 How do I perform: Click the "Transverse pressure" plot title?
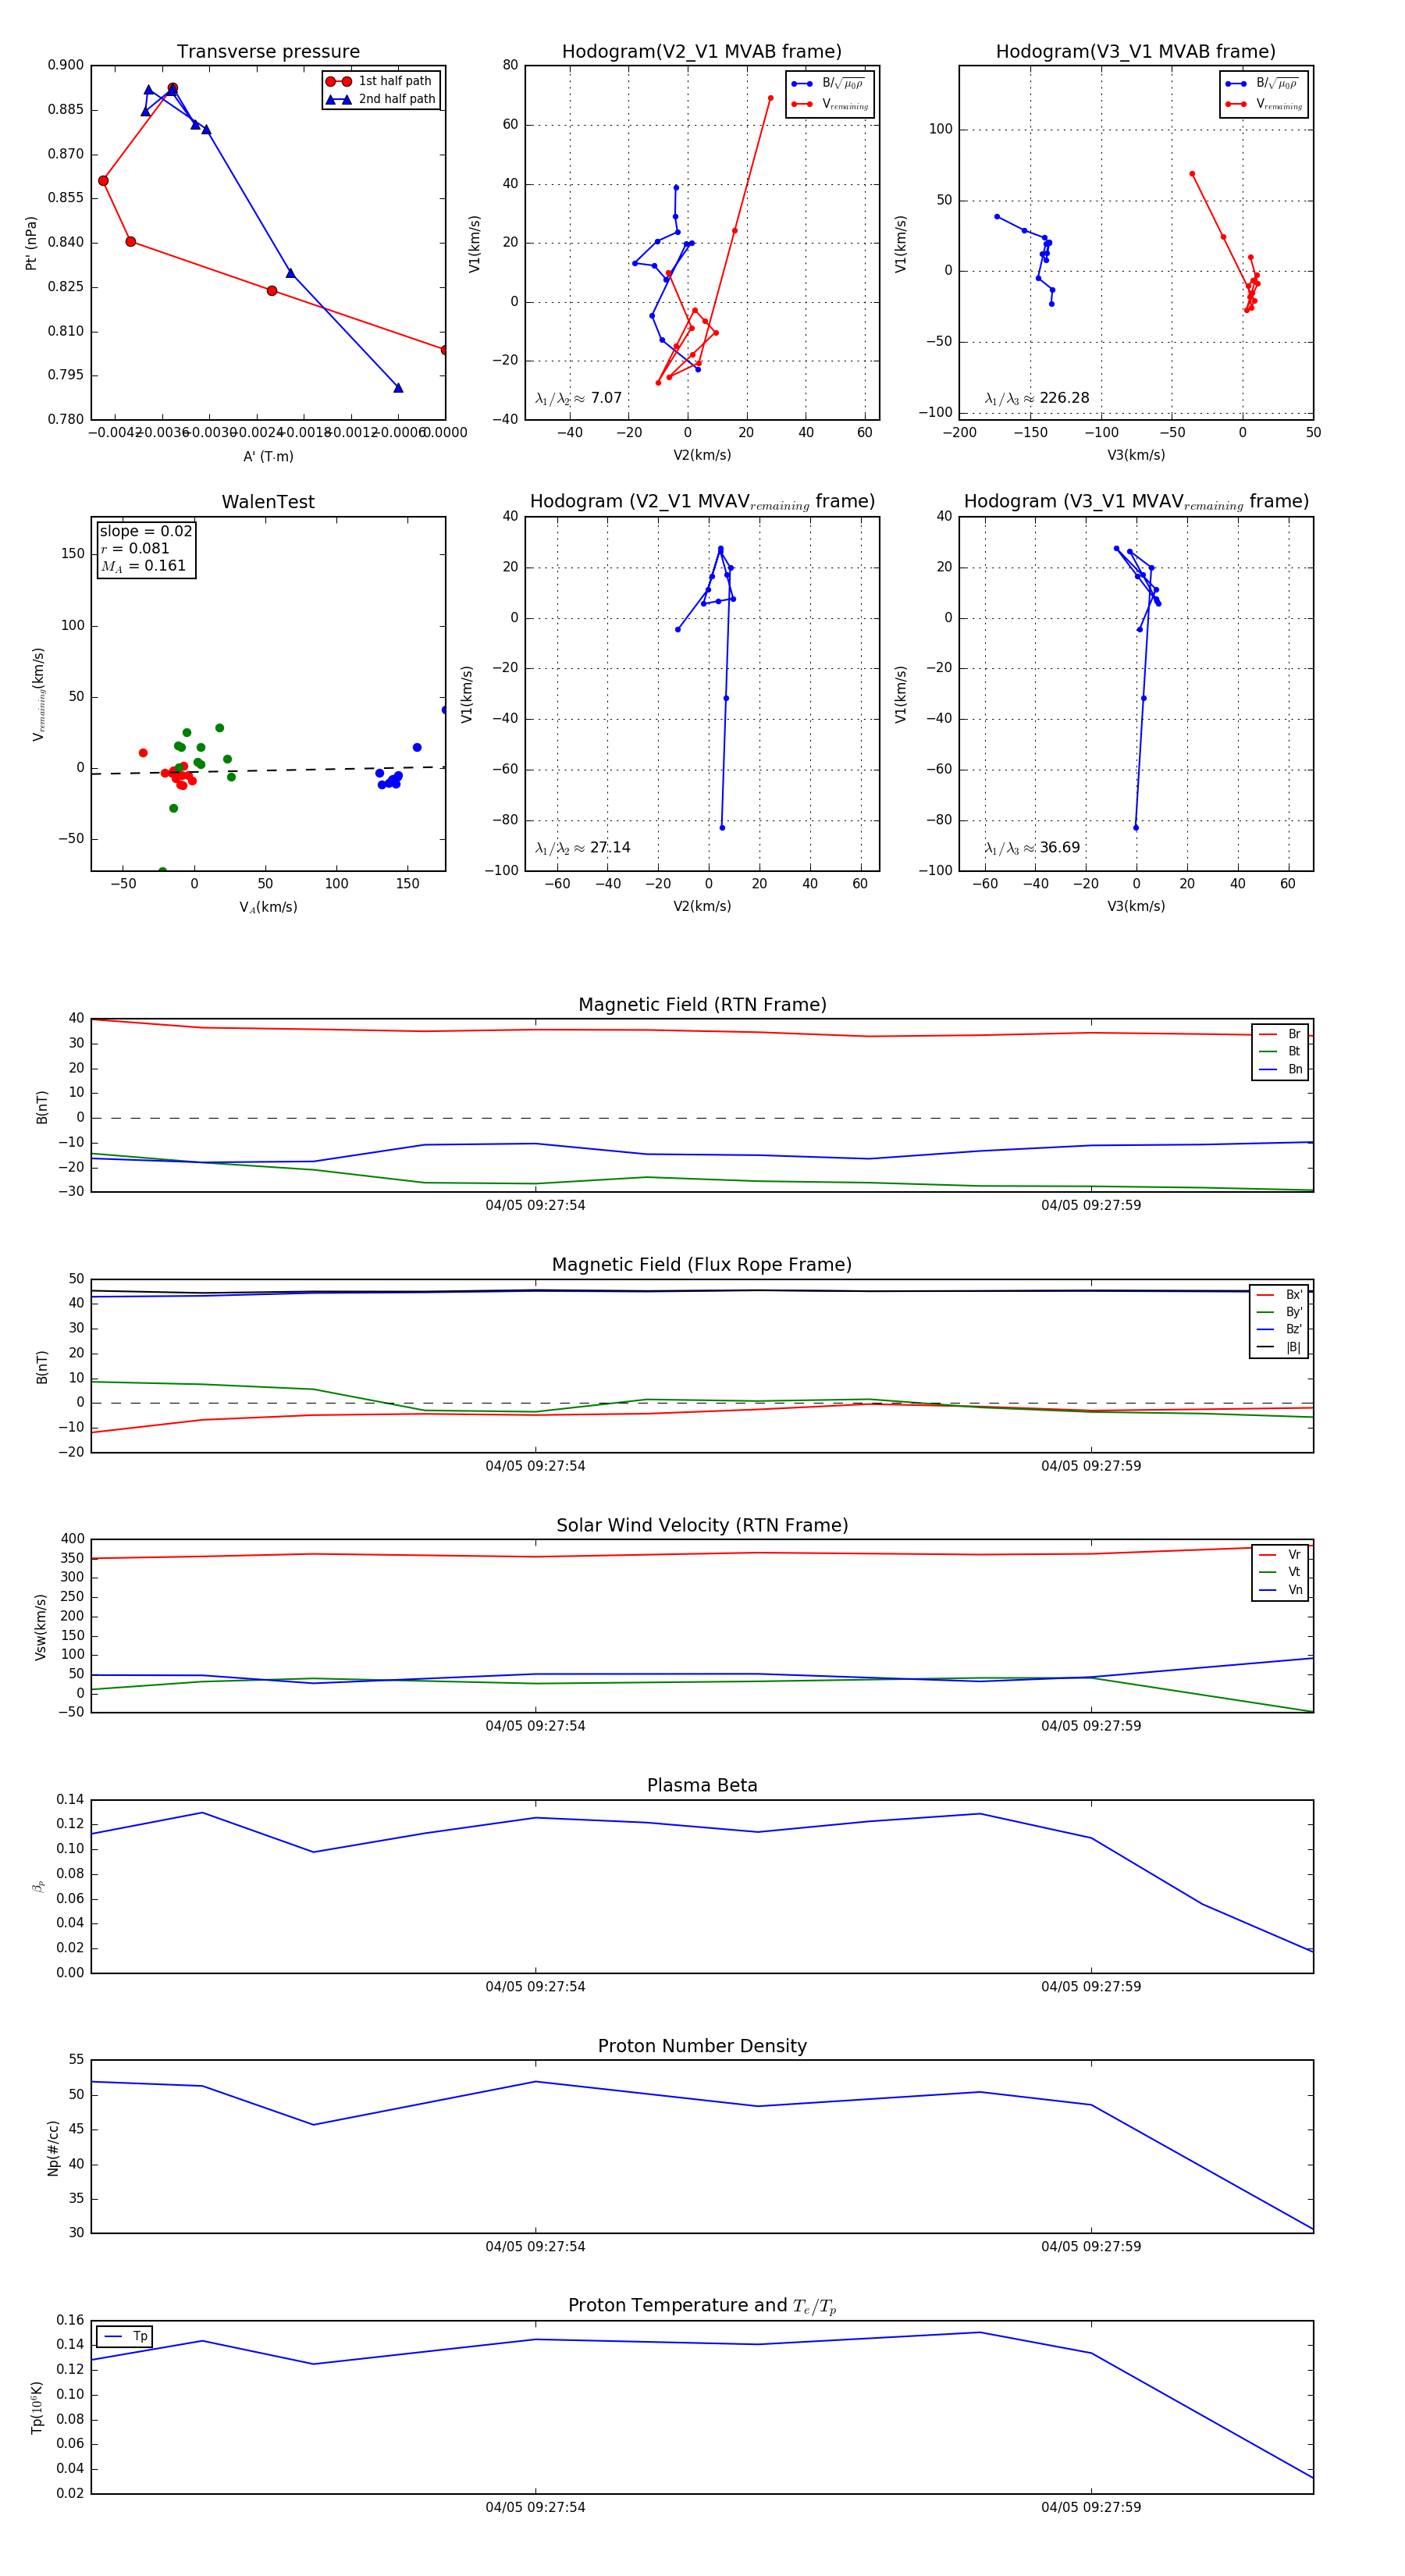pyautogui.click(x=268, y=52)
